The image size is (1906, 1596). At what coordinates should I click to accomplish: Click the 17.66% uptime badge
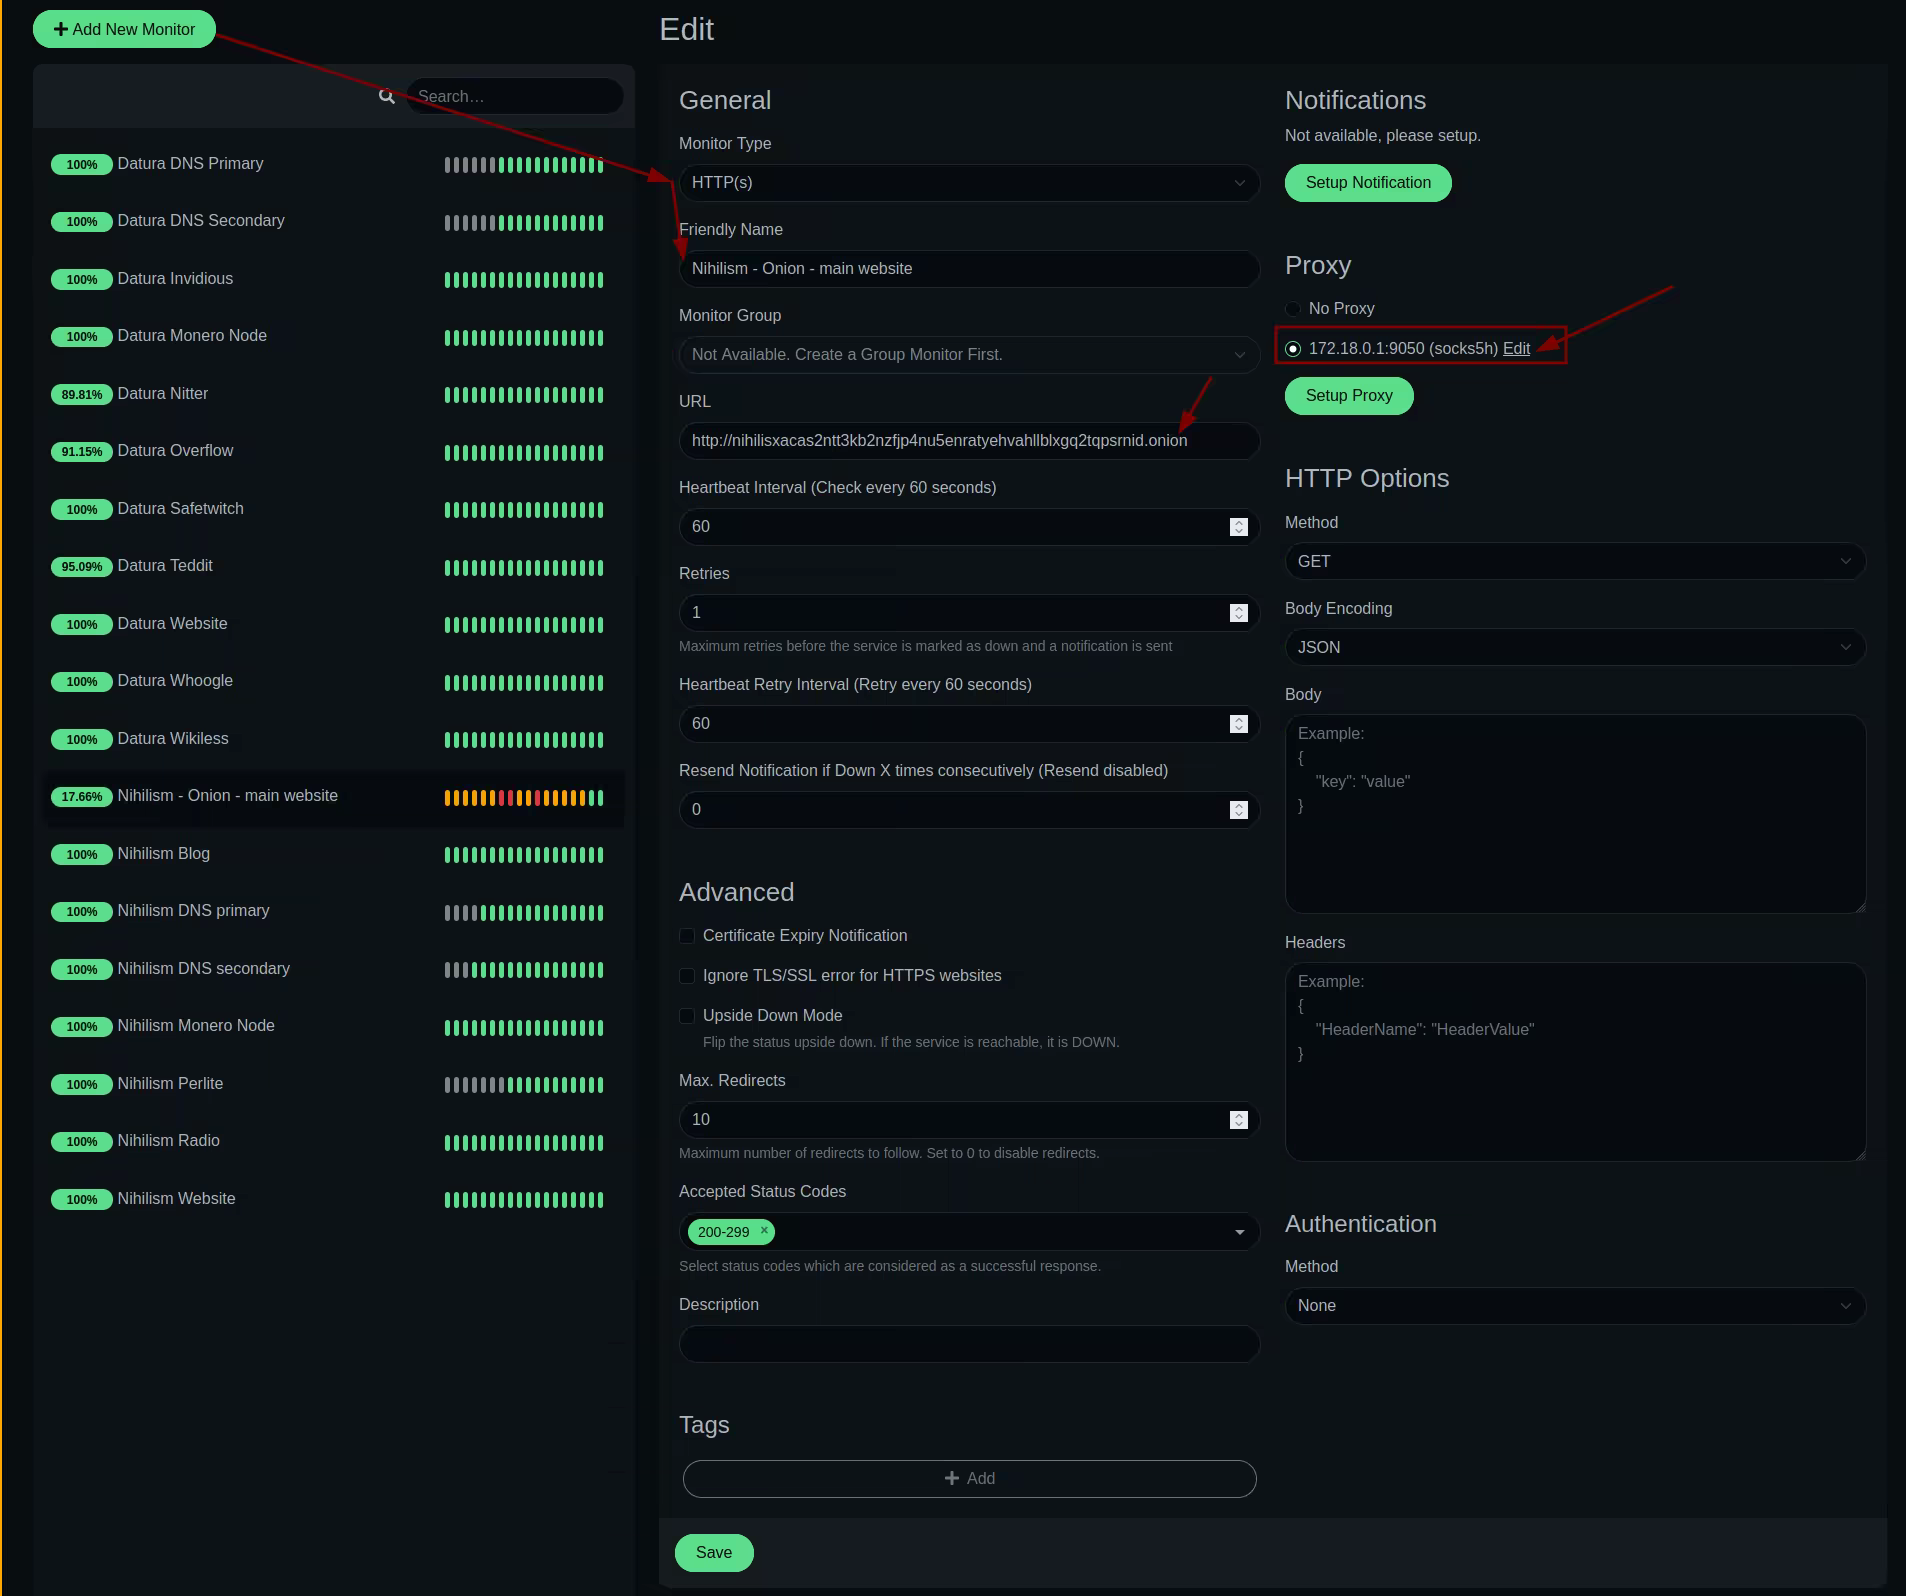(82, 796)
